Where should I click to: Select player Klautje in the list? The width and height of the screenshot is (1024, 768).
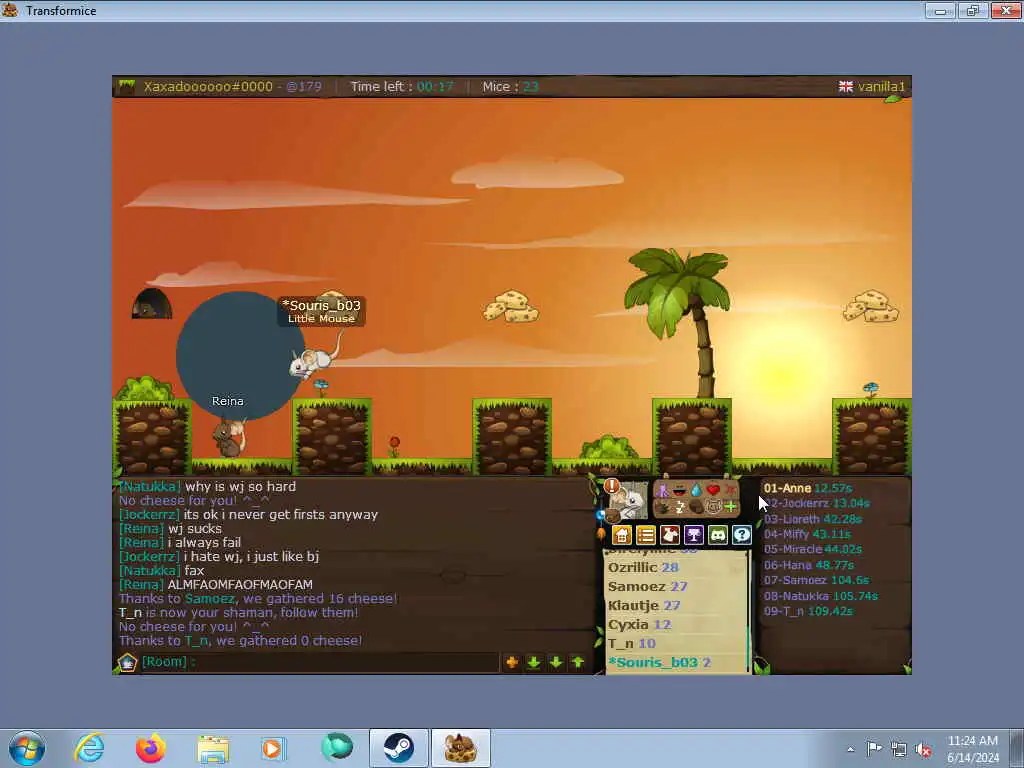pos(644,605)
